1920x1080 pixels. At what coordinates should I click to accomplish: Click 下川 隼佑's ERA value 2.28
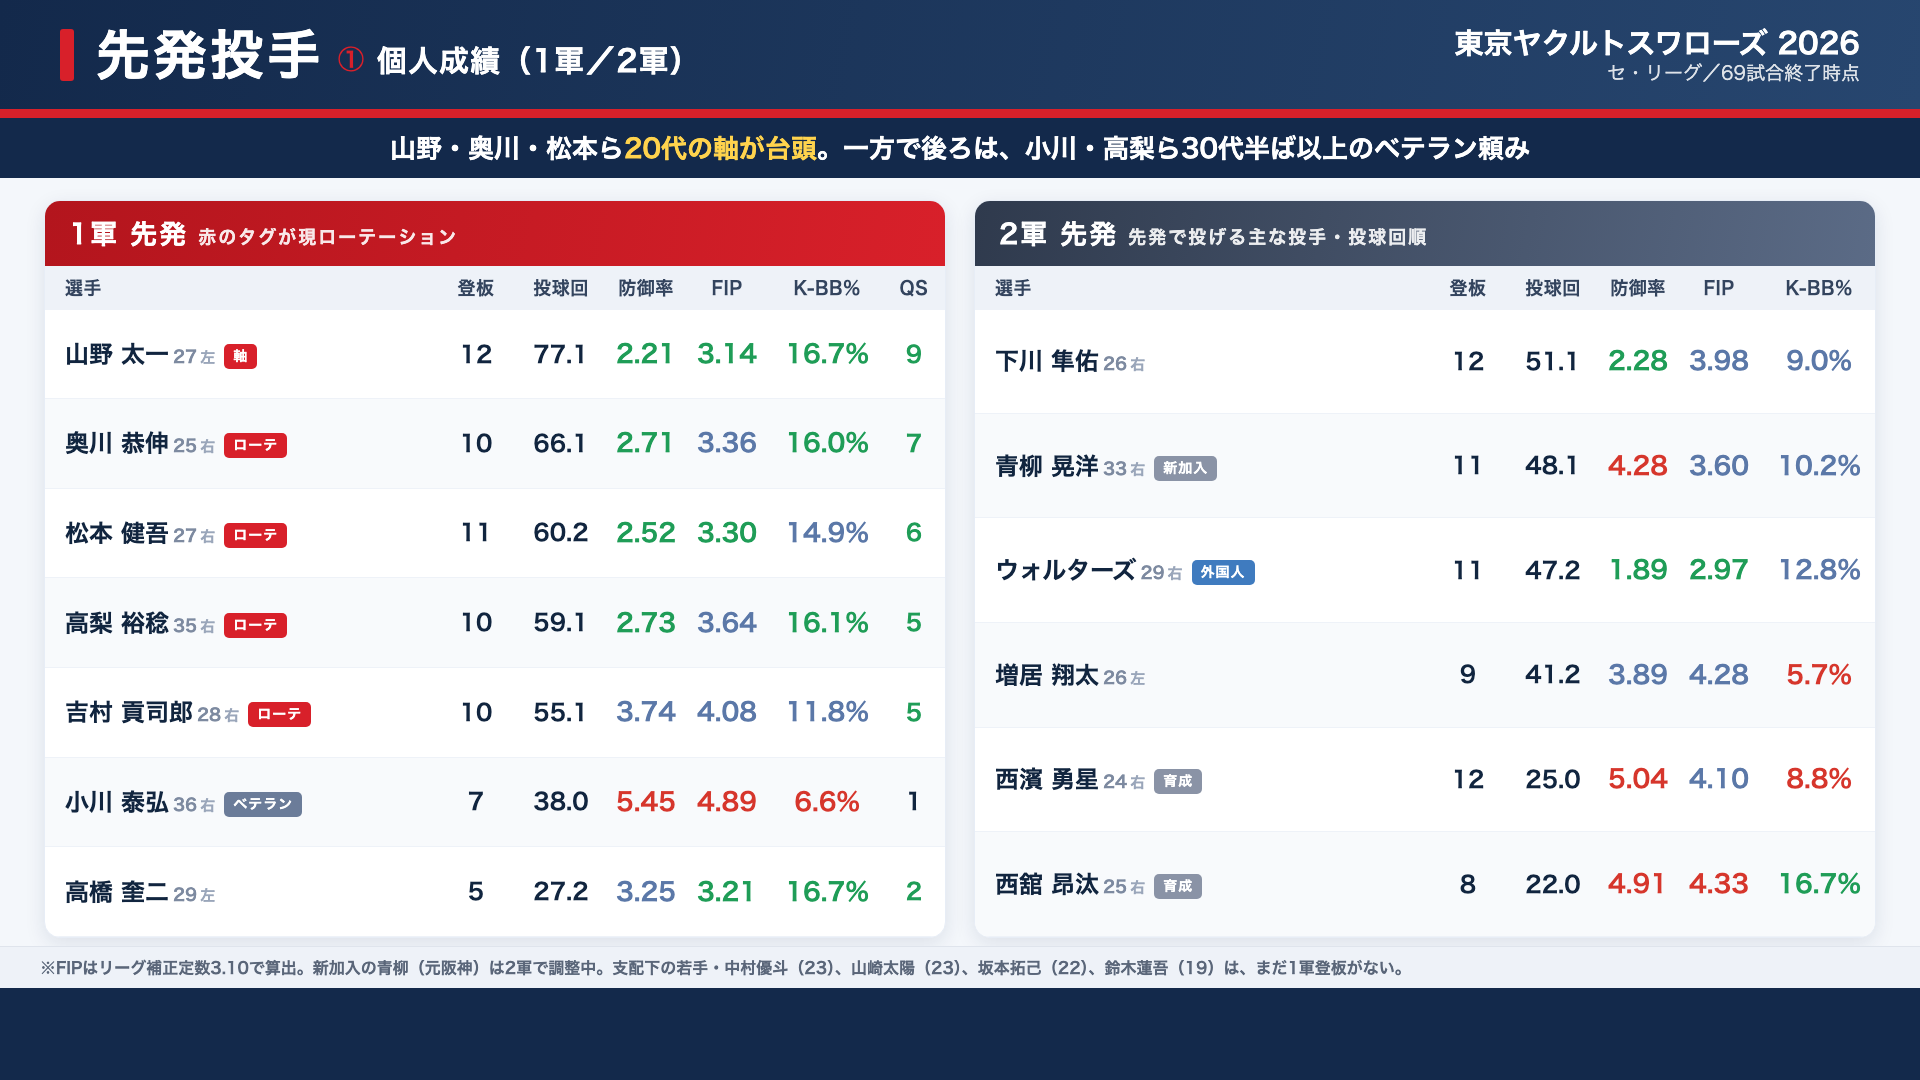point(1637,361)
